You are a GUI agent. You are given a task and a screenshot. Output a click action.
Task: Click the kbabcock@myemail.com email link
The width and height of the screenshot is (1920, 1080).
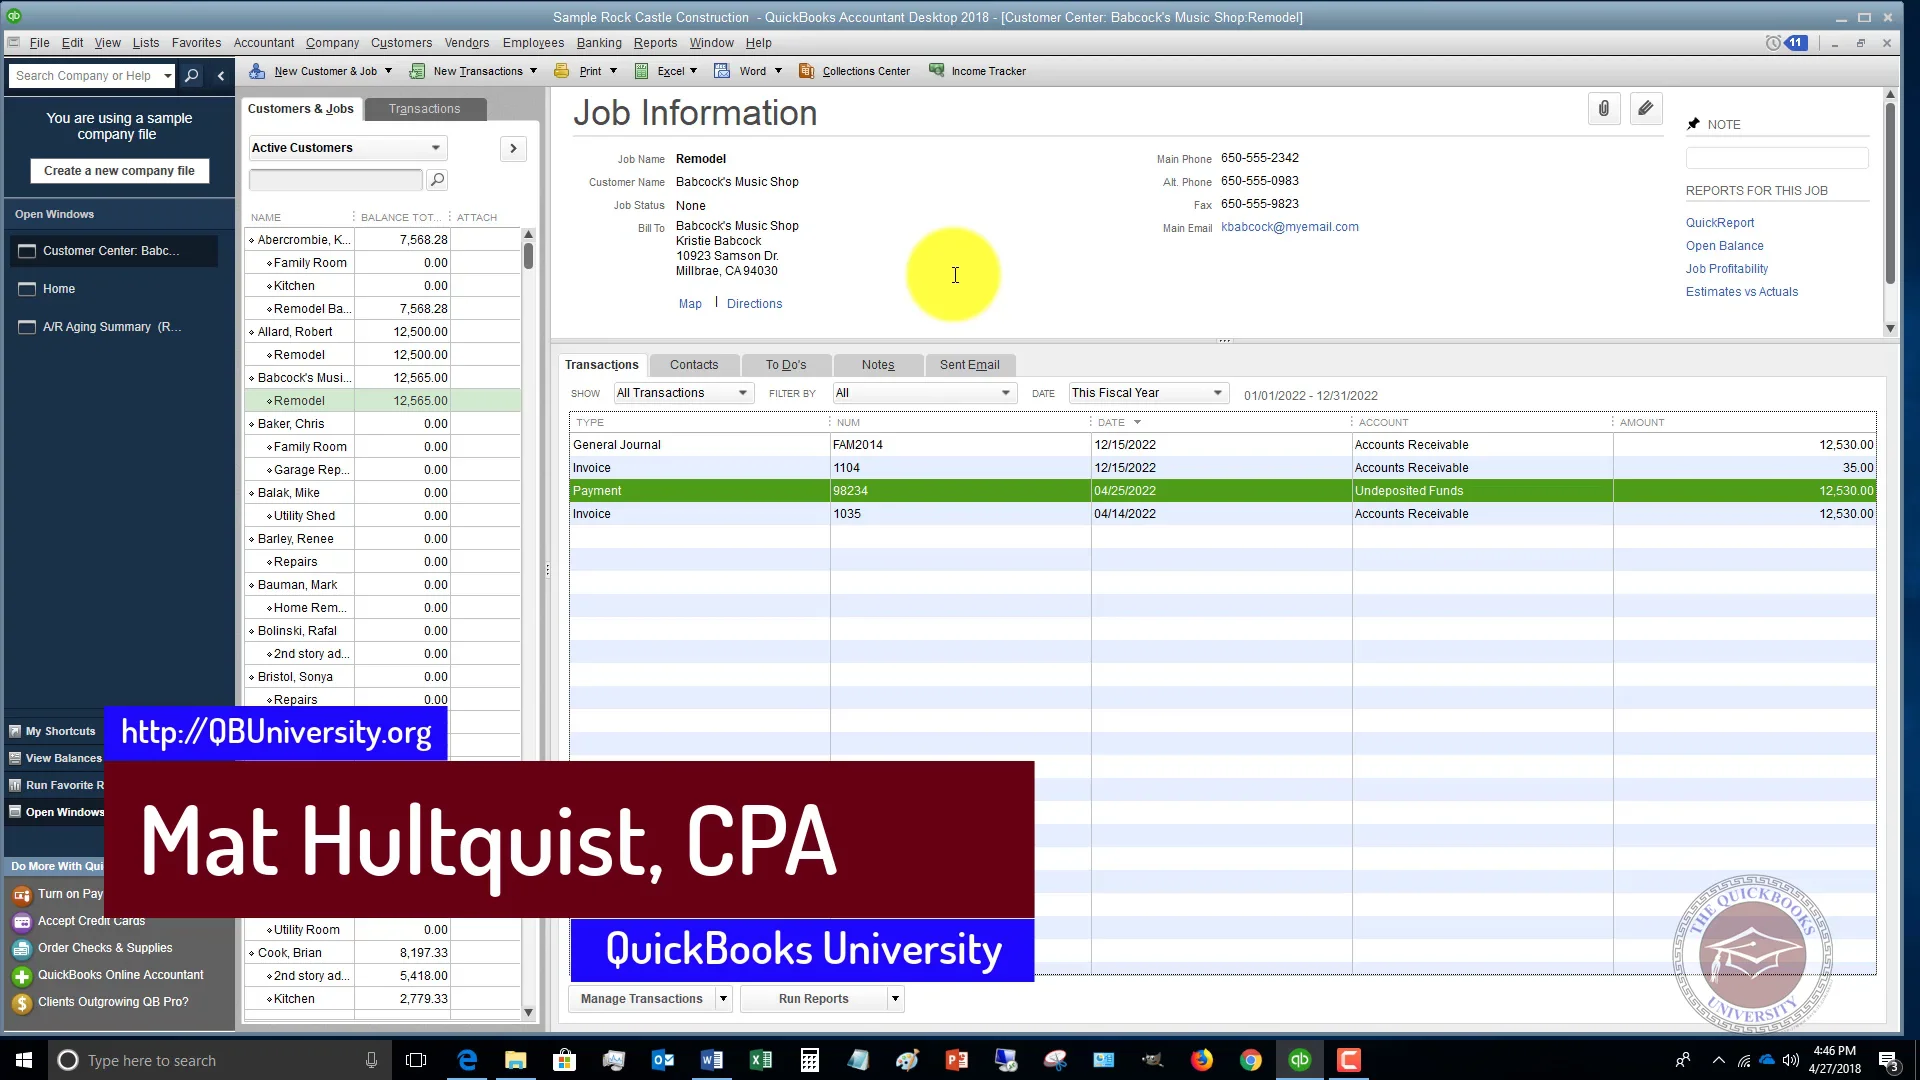pyautogui.click(x=1290, y=227)
